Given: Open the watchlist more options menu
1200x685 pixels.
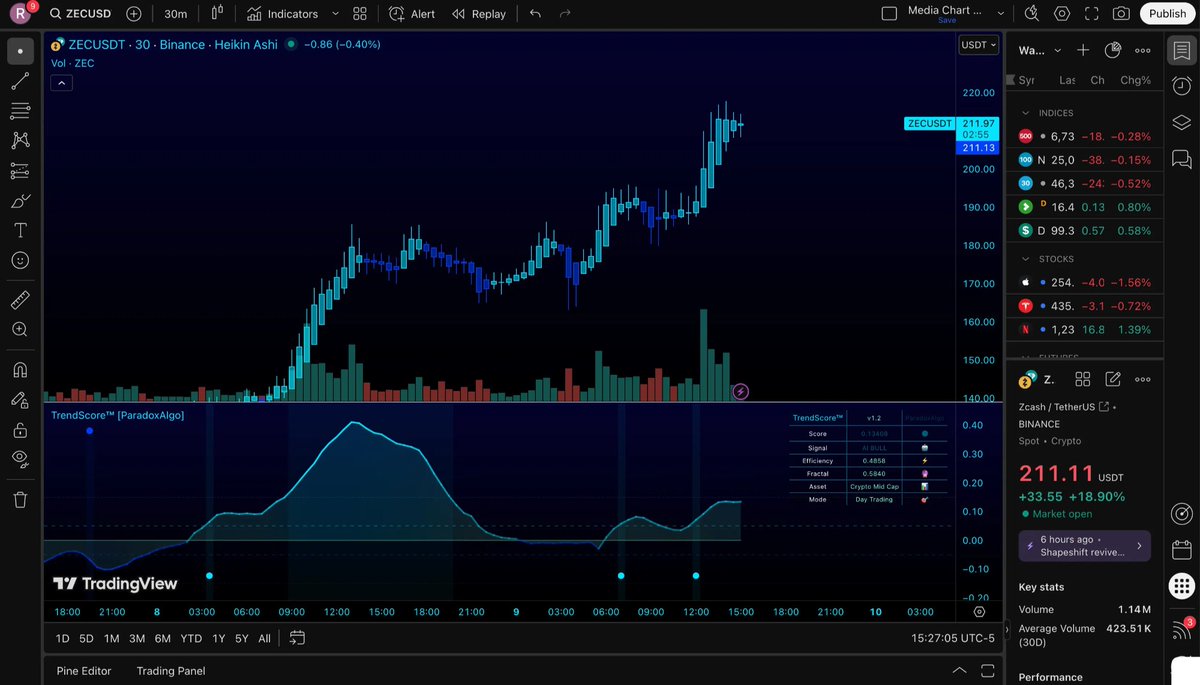Looking at the screenshot, I should (1143, 50).
